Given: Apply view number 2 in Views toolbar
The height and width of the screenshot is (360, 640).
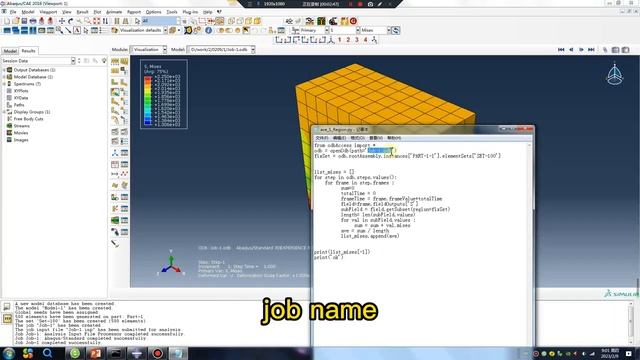Looking at the screenshot, I should [348, 40].
